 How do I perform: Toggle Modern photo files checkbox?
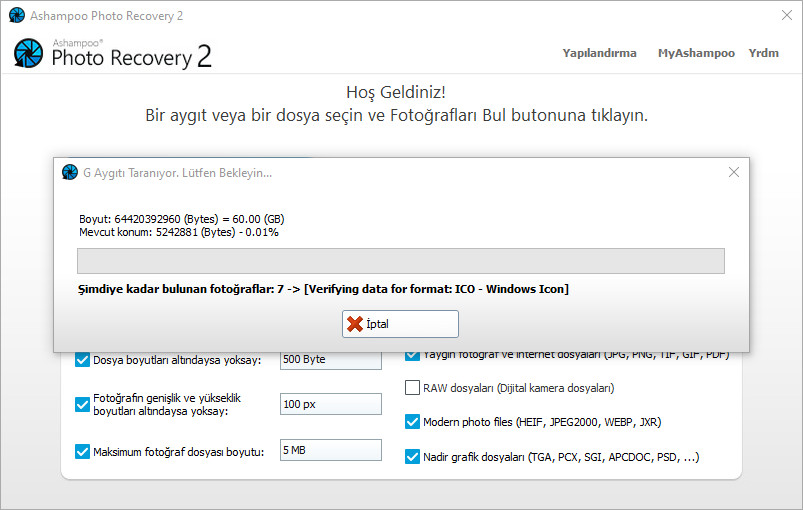pos(412,421)
